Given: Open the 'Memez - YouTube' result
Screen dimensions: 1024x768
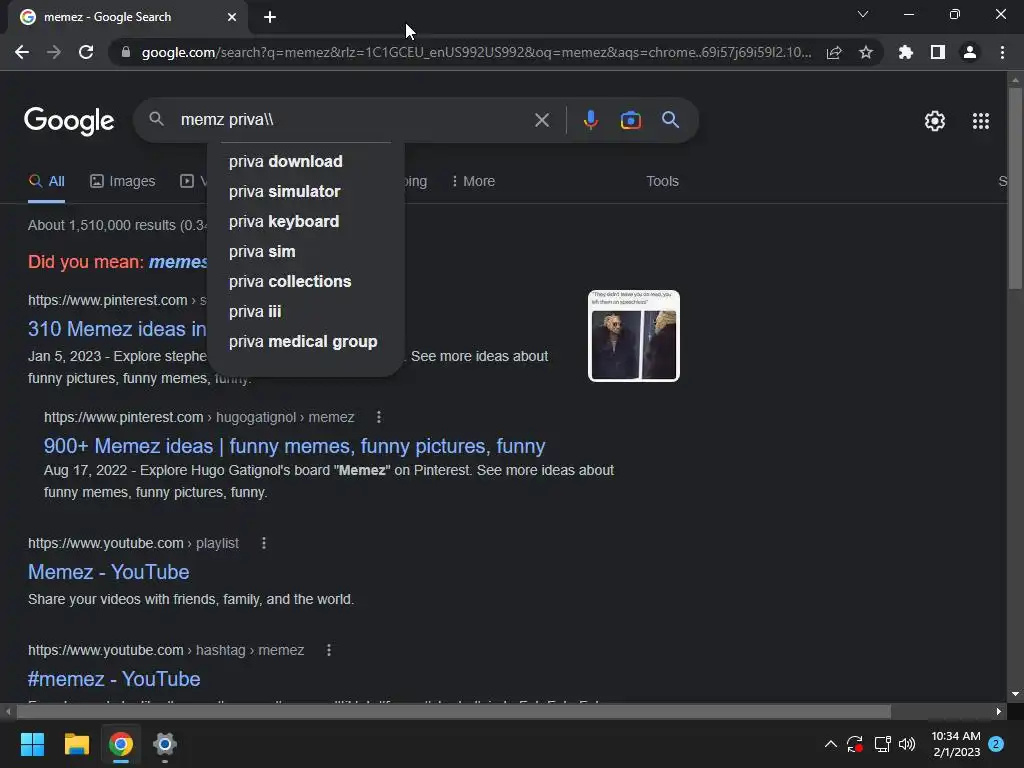Looking at the screenshot, I should (108, 572).
